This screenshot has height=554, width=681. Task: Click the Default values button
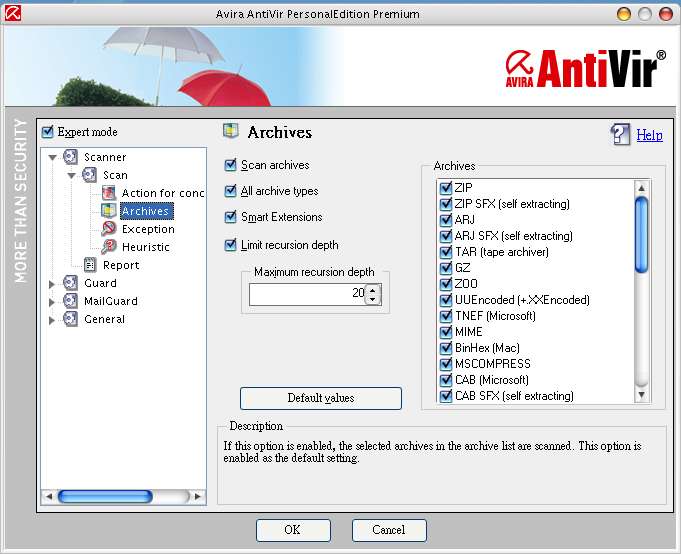(321, 398)
